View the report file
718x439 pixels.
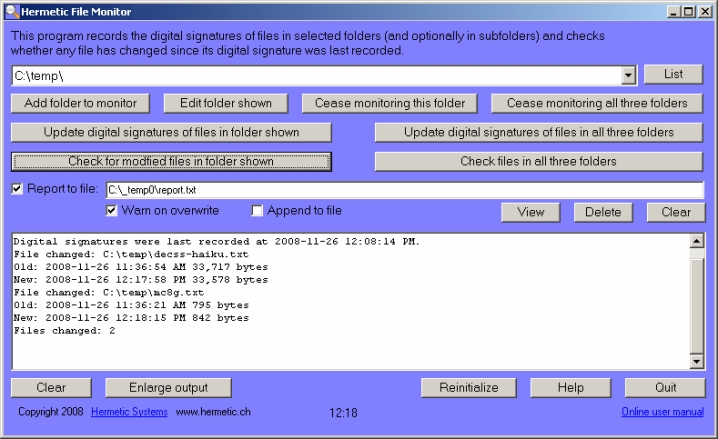tap(530, 212)
